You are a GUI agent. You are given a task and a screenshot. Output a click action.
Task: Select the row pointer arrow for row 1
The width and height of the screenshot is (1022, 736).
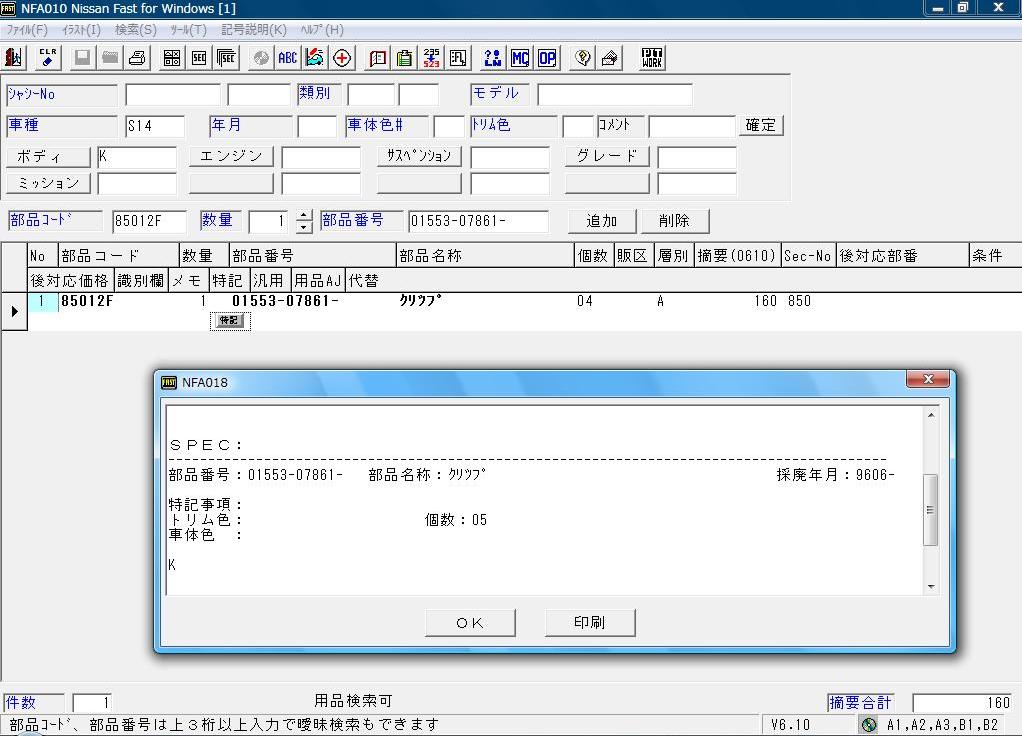tap(14, 312)
